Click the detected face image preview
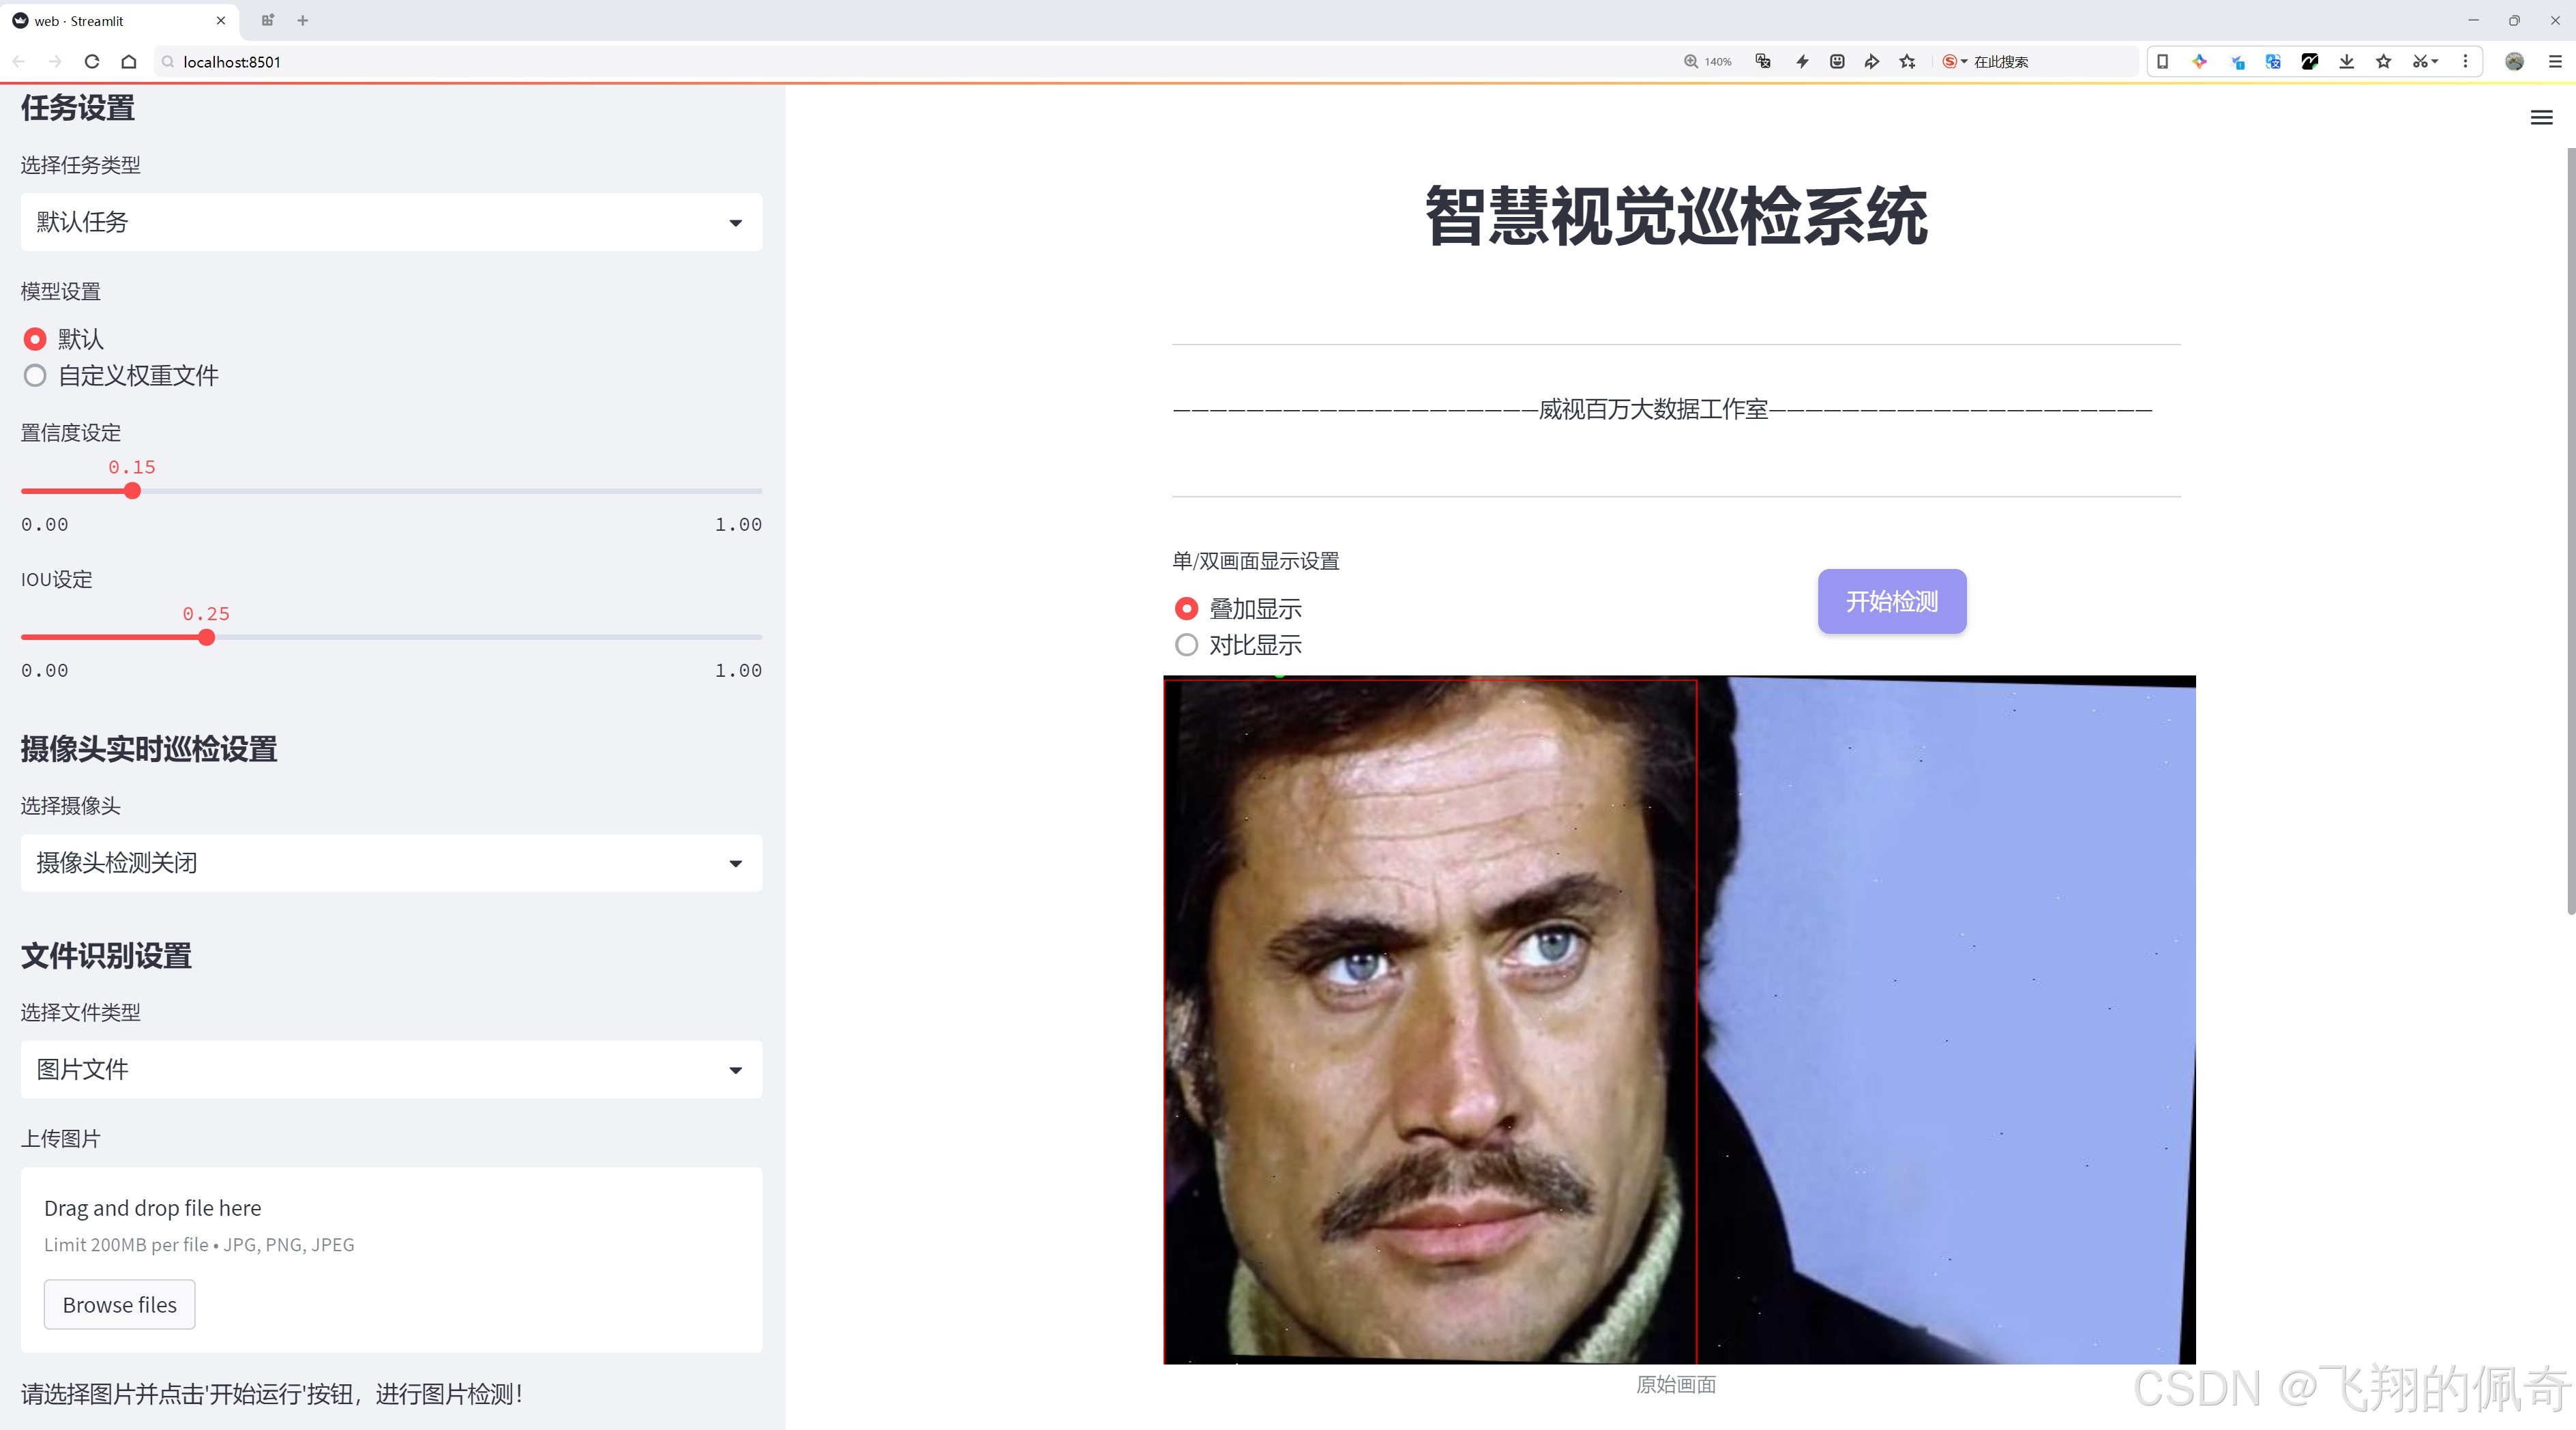The height and width of the screenshot is (1430, 2576). [1679, 1020]
